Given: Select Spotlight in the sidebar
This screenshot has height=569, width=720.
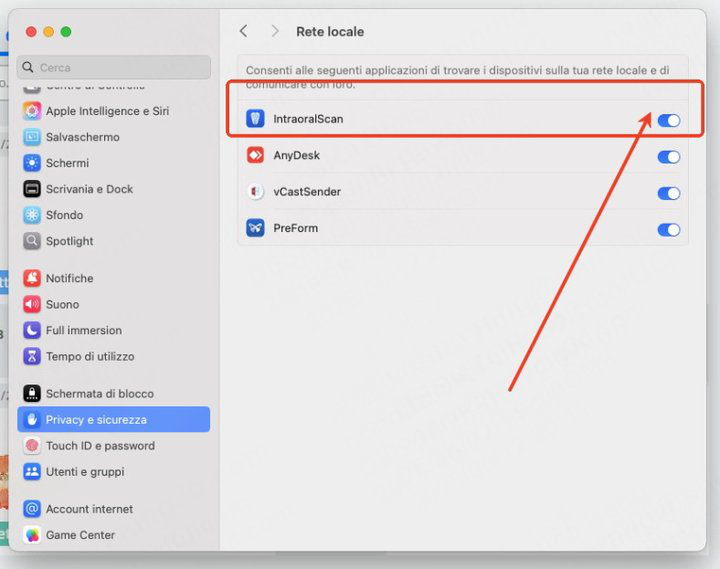Looking at the screenshot, I should coord(113,241).
